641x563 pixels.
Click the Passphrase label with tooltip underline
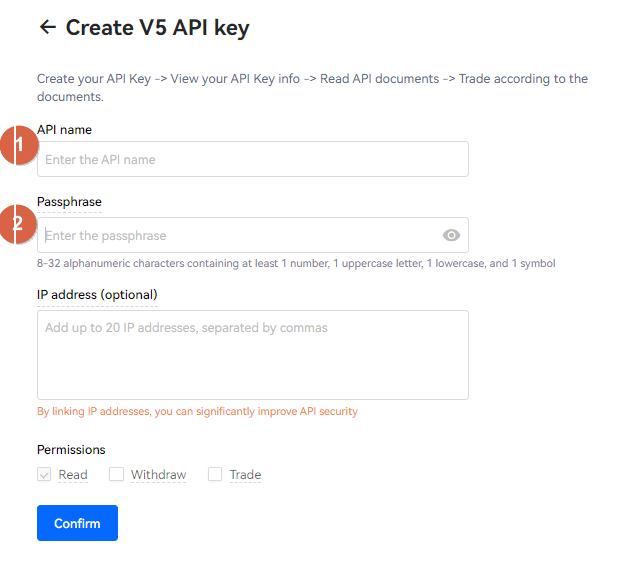69,202
